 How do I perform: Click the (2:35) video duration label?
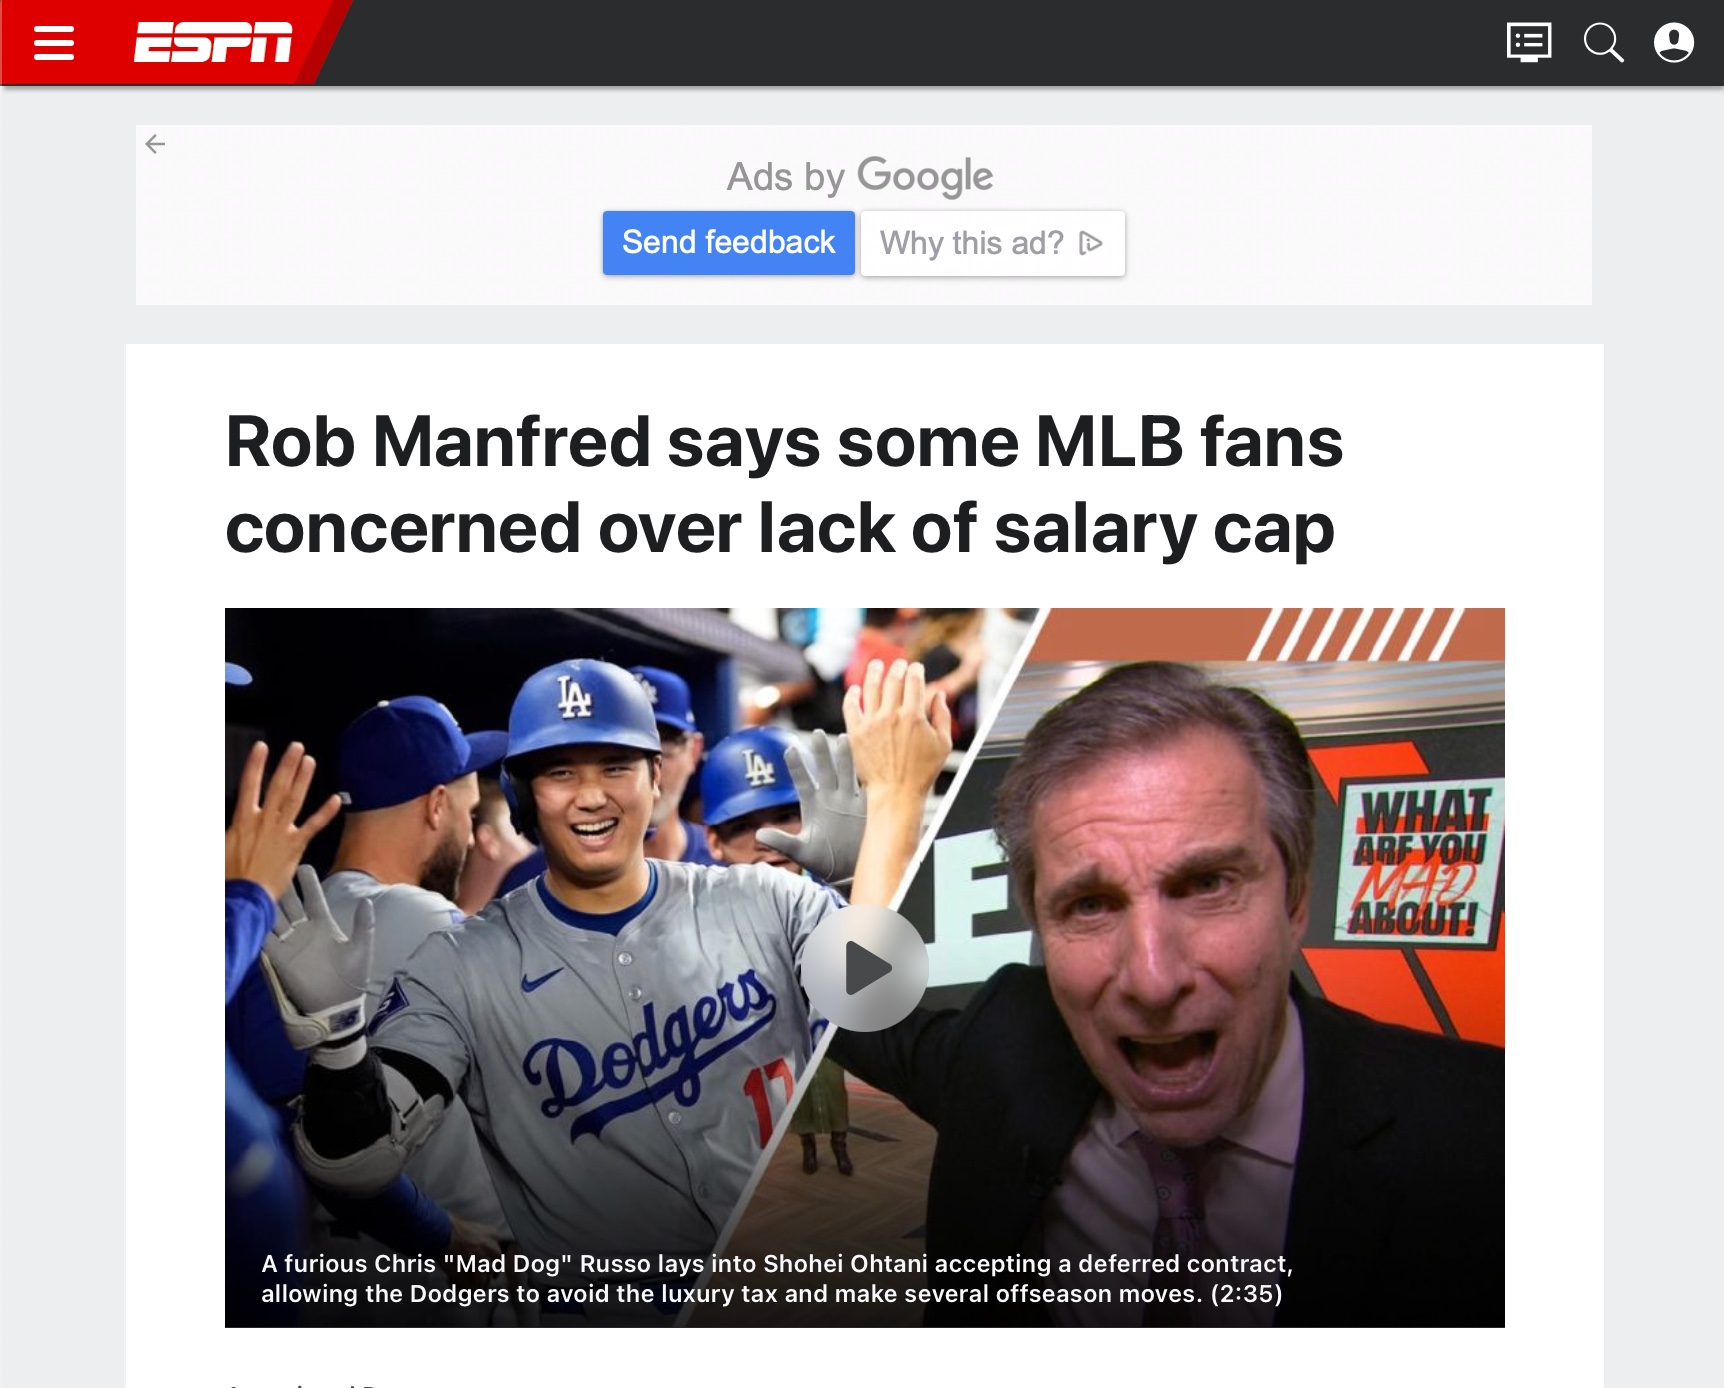(x=1246, y=1294)
